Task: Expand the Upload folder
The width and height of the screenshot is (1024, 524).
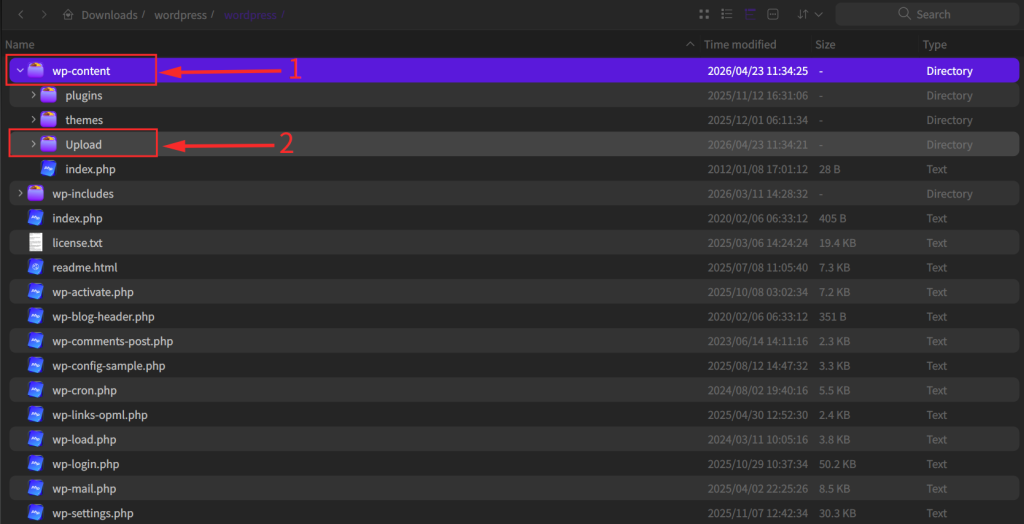Action: pos(33,144)
